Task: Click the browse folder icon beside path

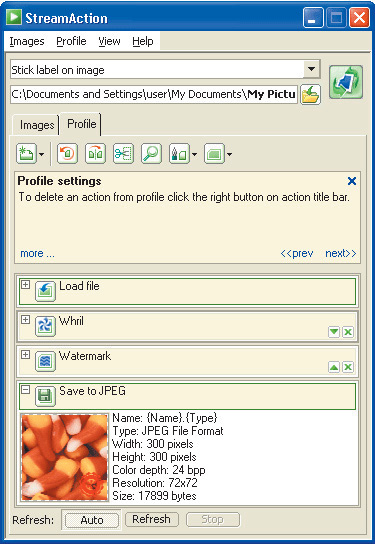Action: [310, 95]
